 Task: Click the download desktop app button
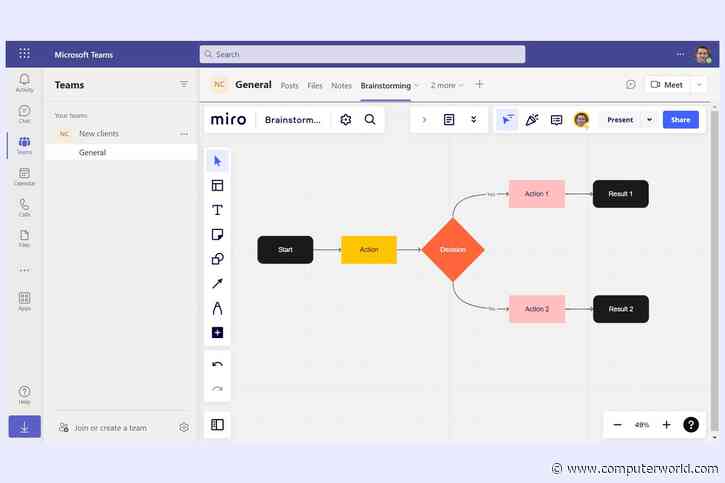click(25, 427)
